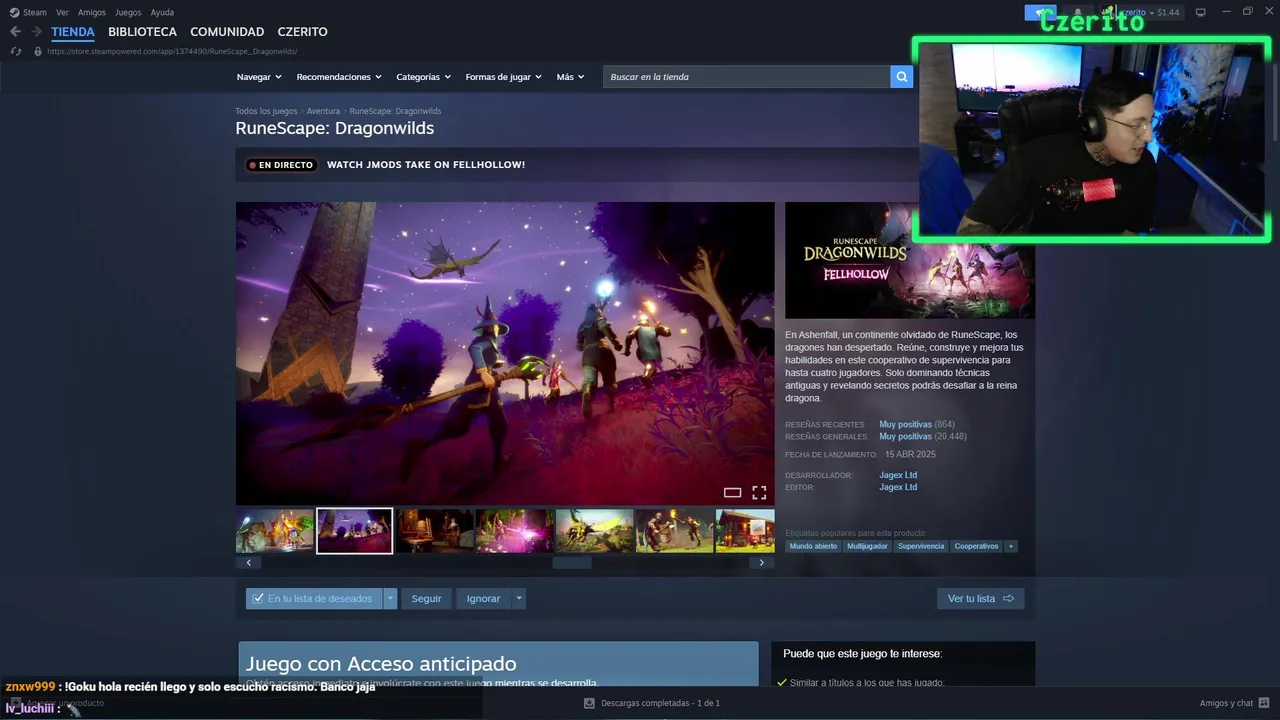Screen dimensions: 1280x720
Task: Select the yellow-green landscape thumbnail
Action: click(x=595, y=530)
